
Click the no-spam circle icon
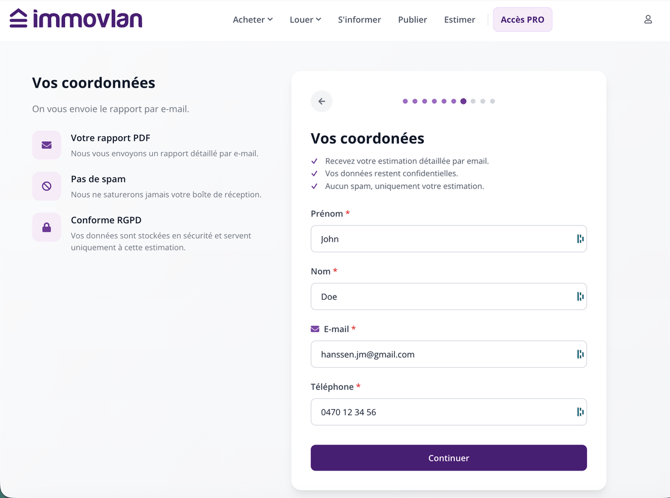click(47, 186)
